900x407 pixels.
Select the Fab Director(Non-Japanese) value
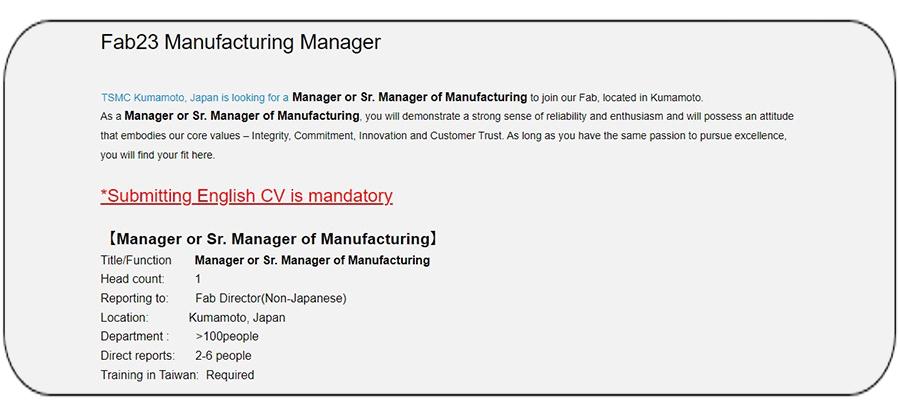tap(271, 298)
